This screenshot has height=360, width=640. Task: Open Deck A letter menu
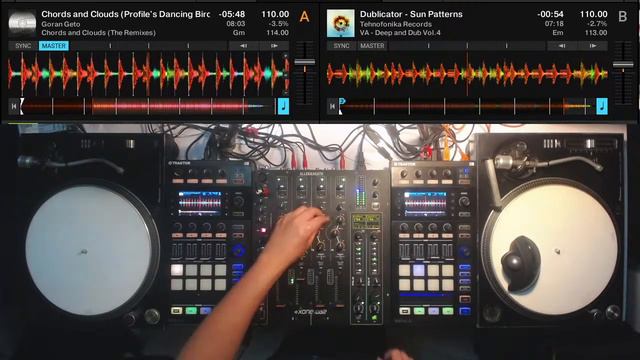304,17
